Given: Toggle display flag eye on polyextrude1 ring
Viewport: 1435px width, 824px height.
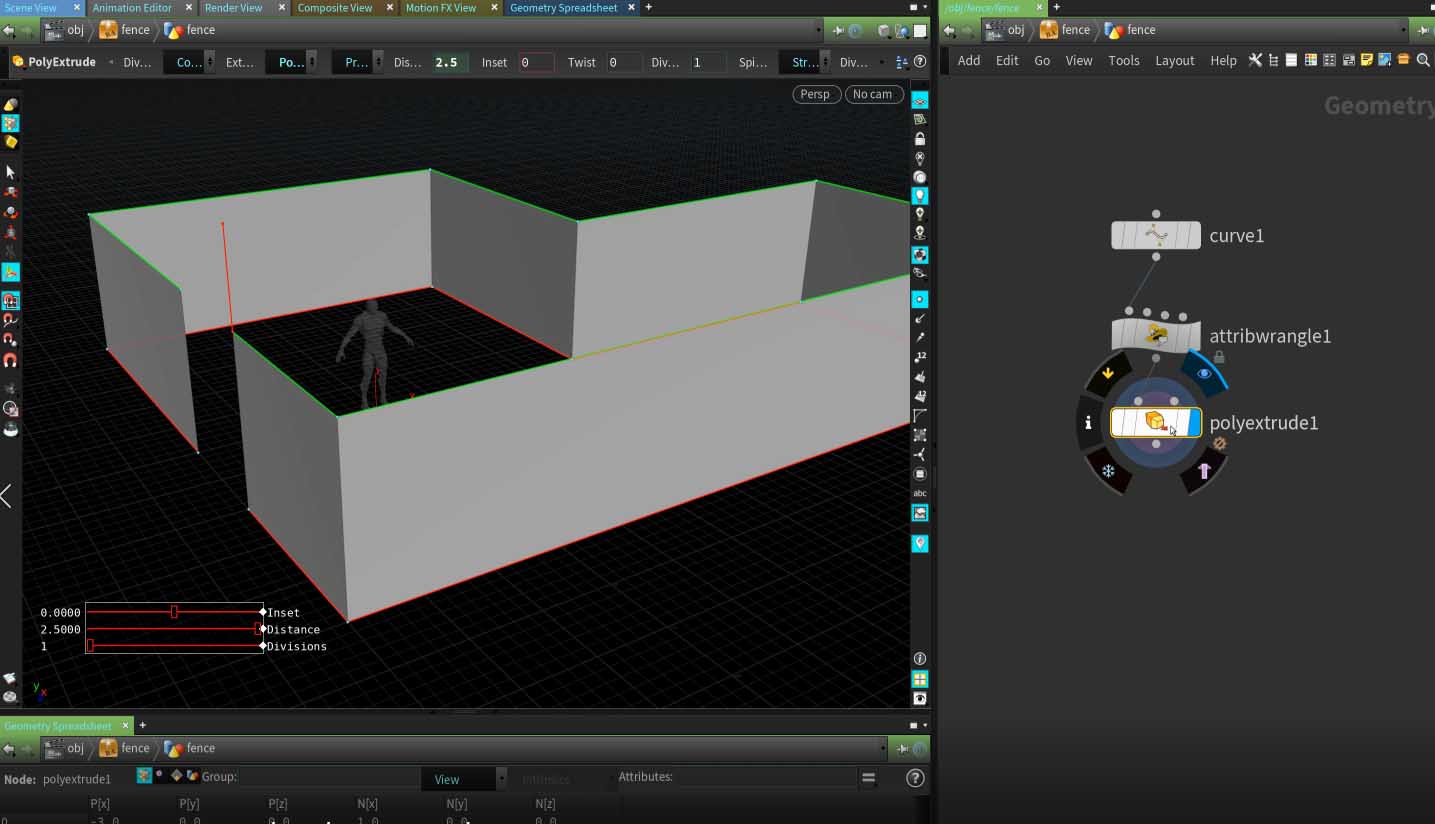Looking at the screenshot, I should tap(1204, 373).
